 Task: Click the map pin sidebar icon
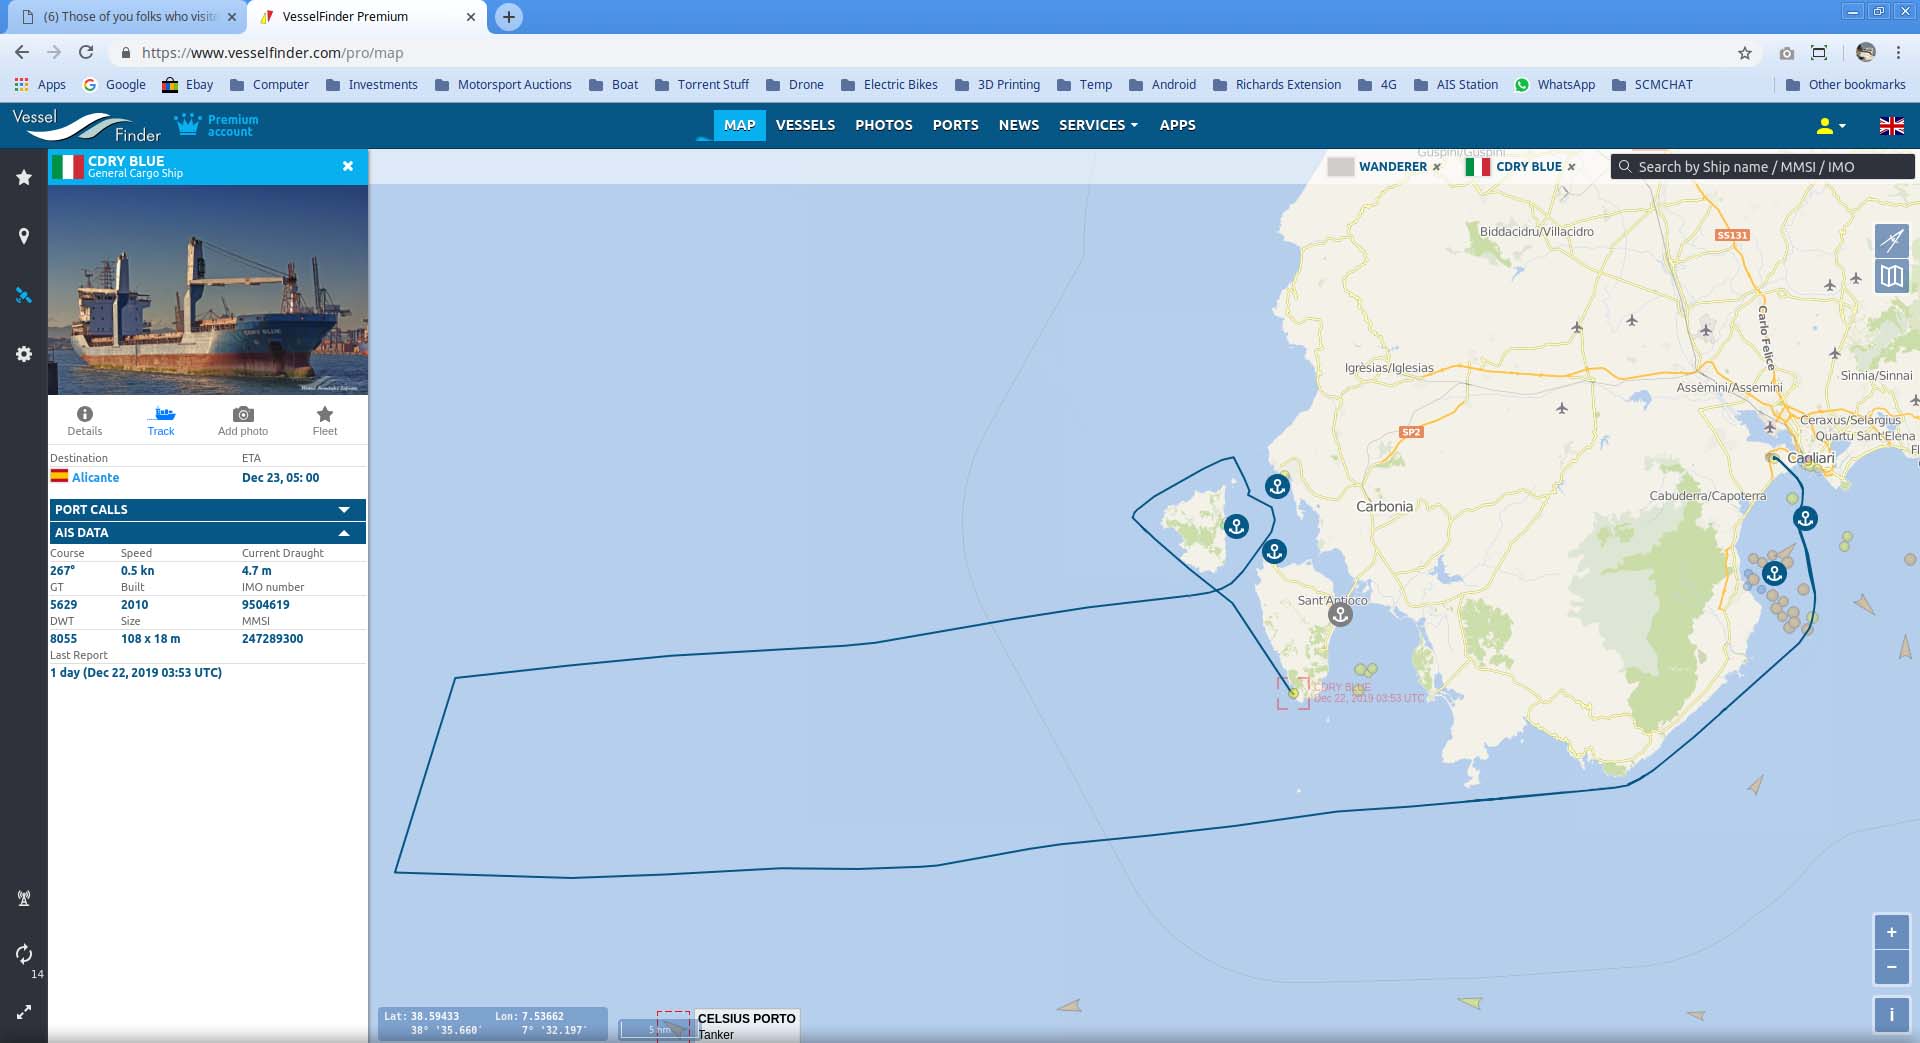point(24,236)
